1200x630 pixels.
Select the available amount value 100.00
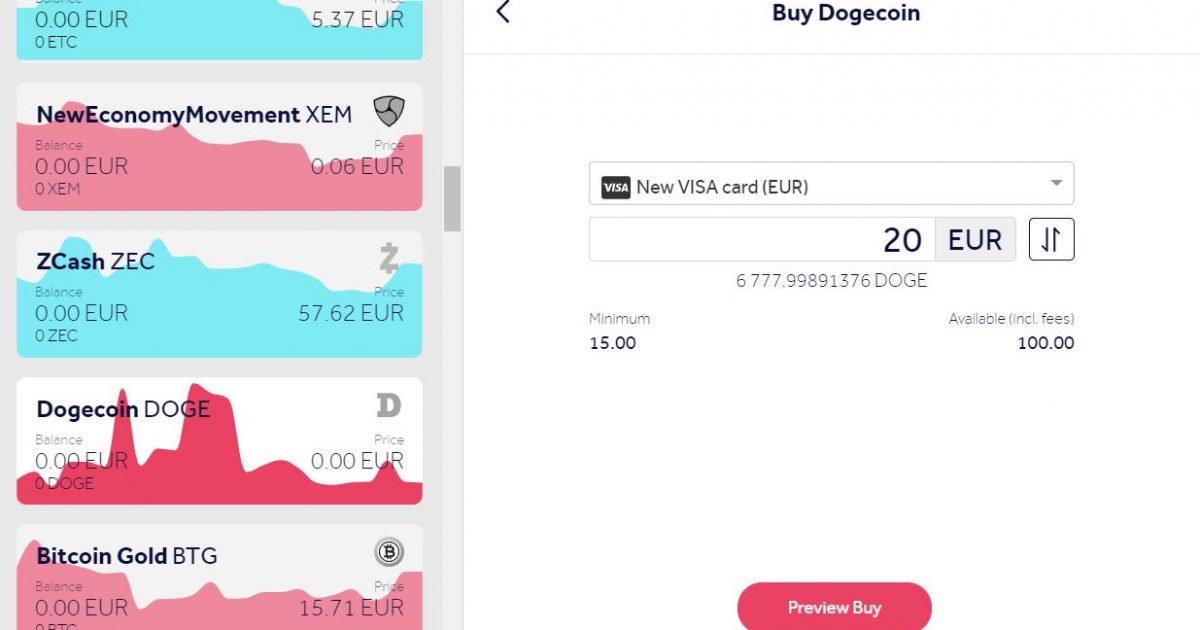(1046, 343)
